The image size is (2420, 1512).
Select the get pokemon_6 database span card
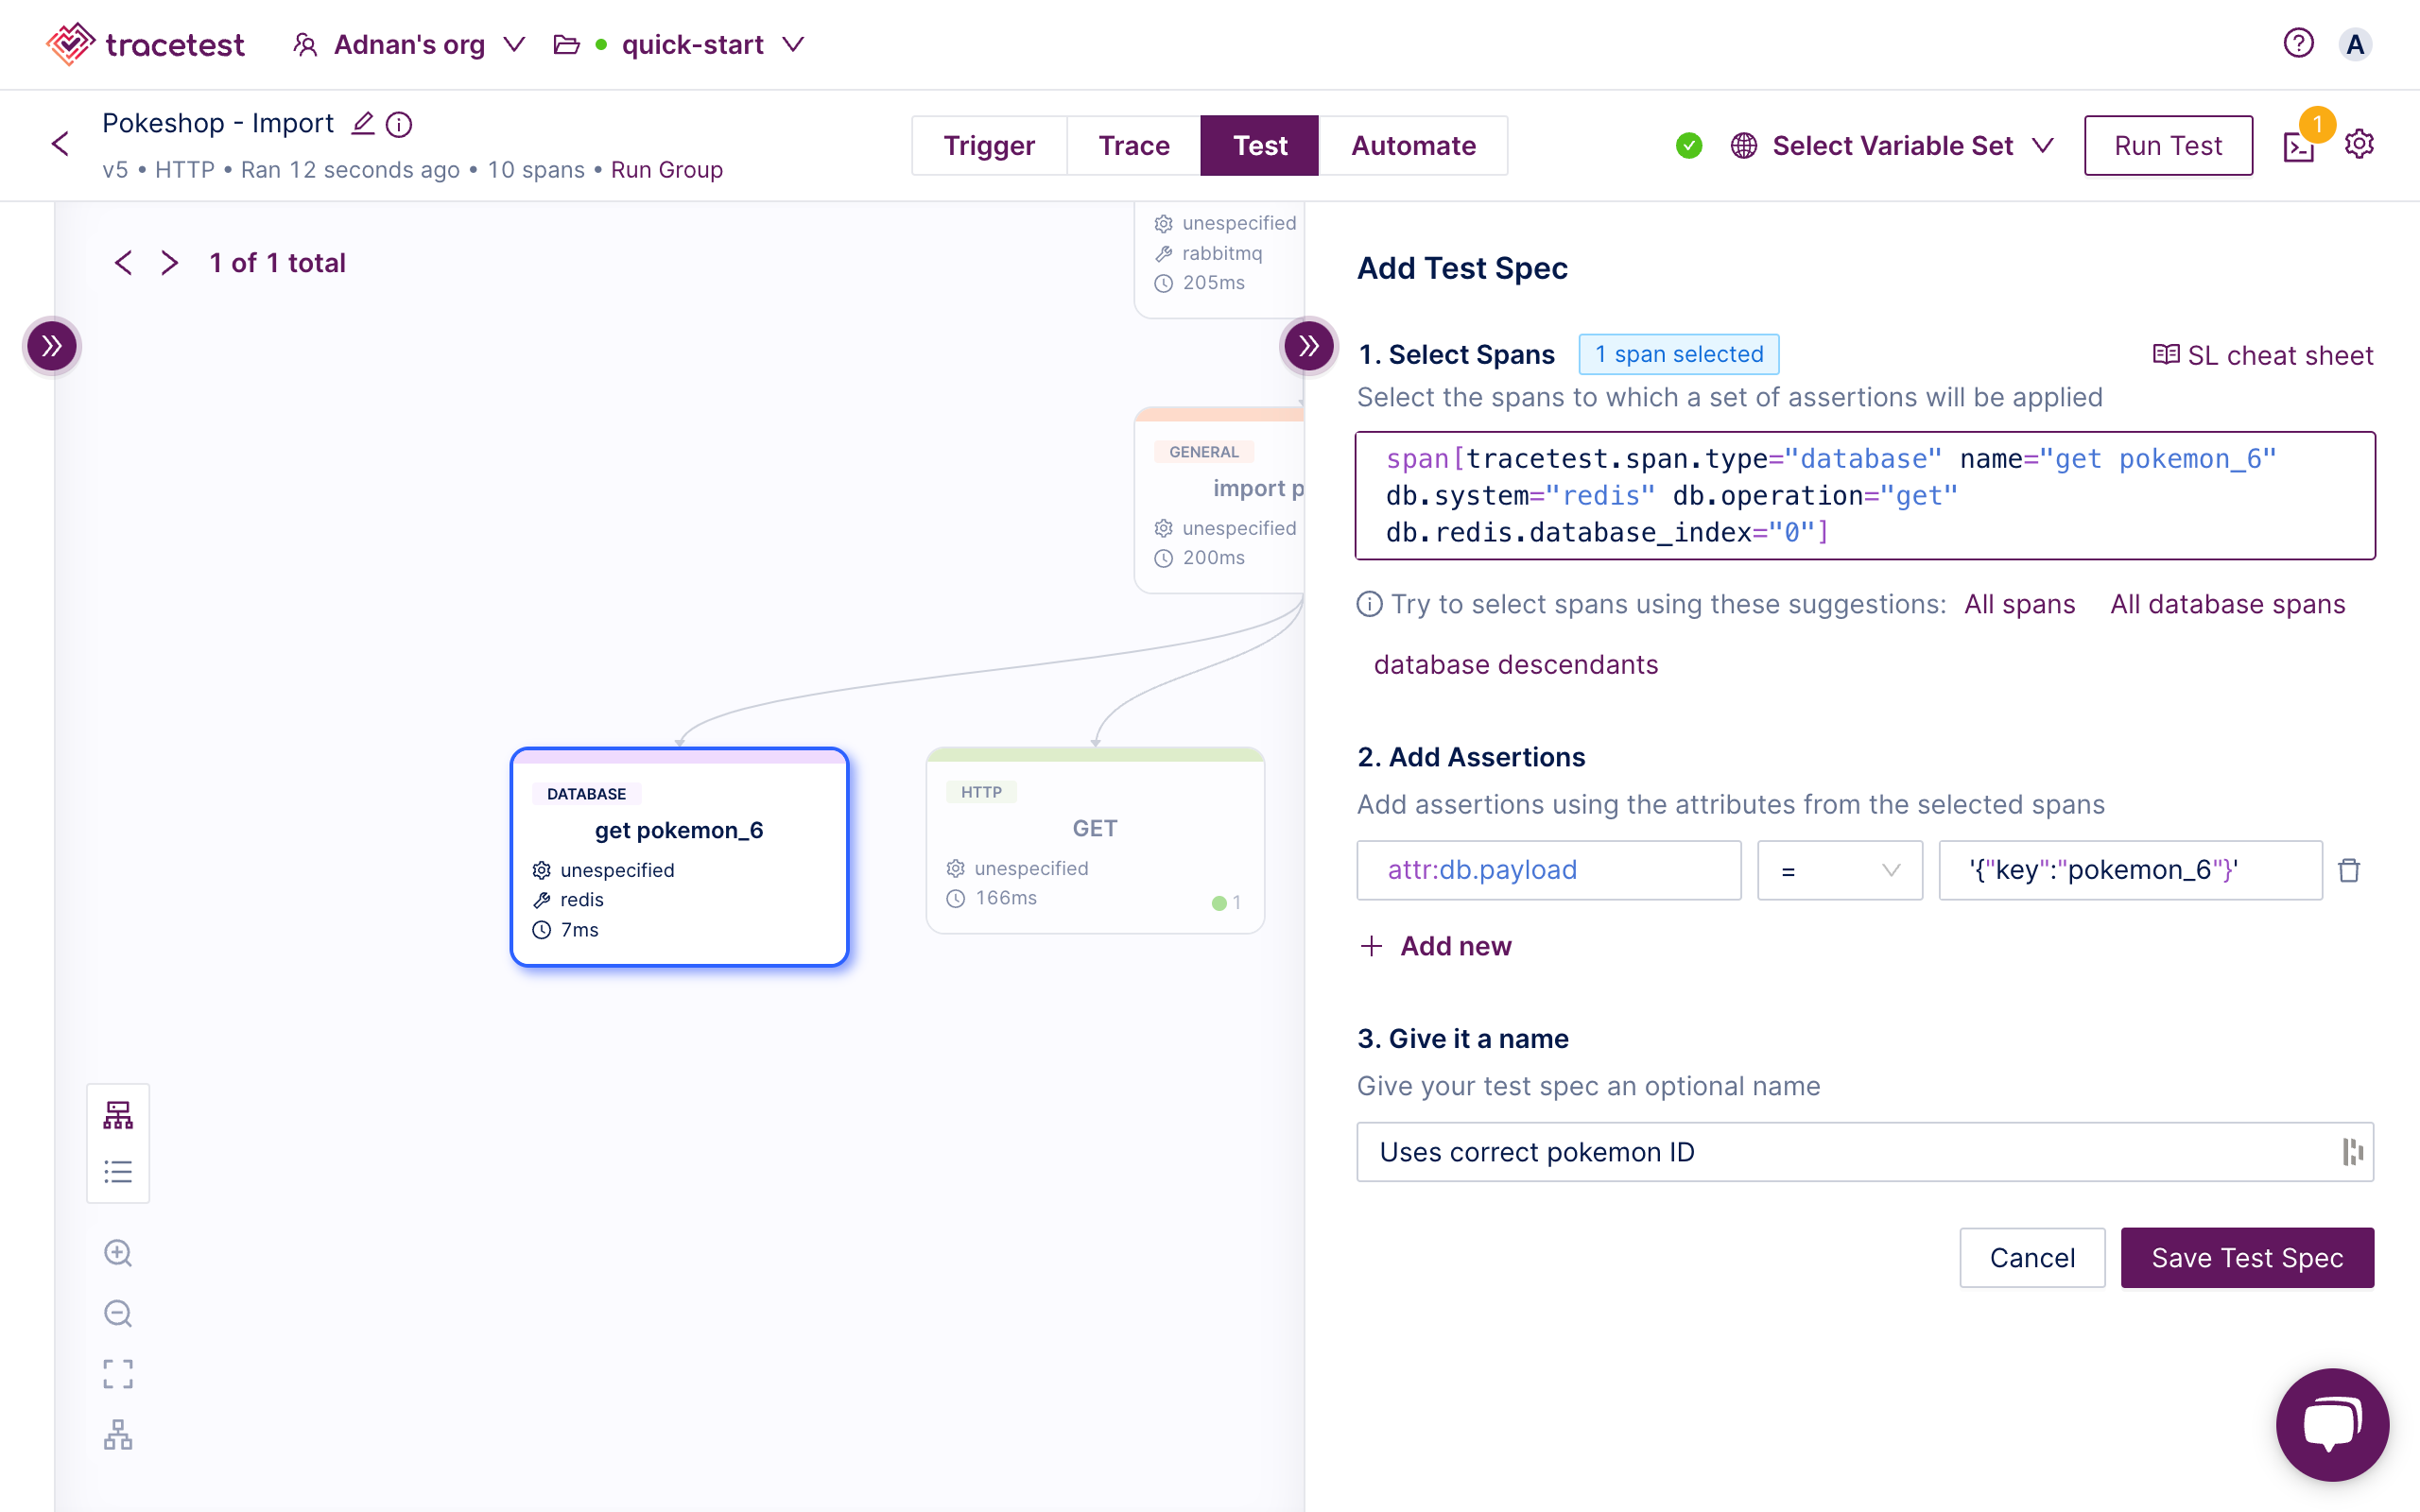tap(680, 857)
